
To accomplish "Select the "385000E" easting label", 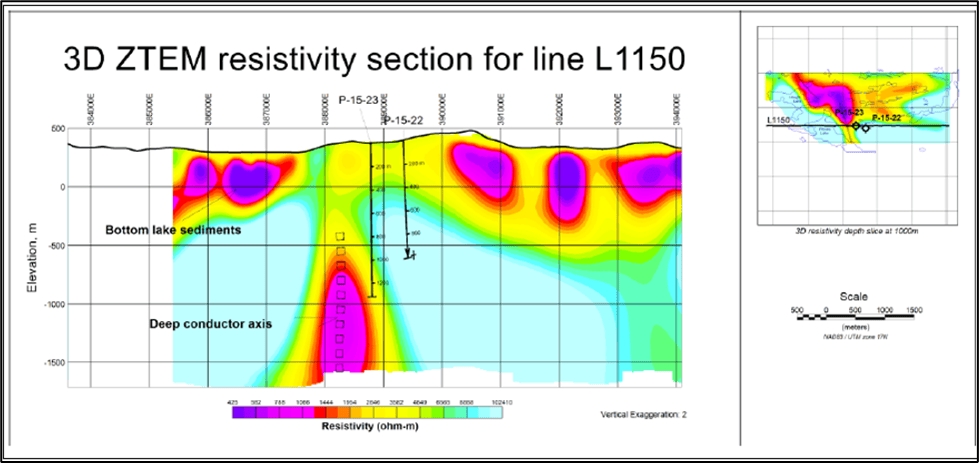I will click(x=149, y=110).
